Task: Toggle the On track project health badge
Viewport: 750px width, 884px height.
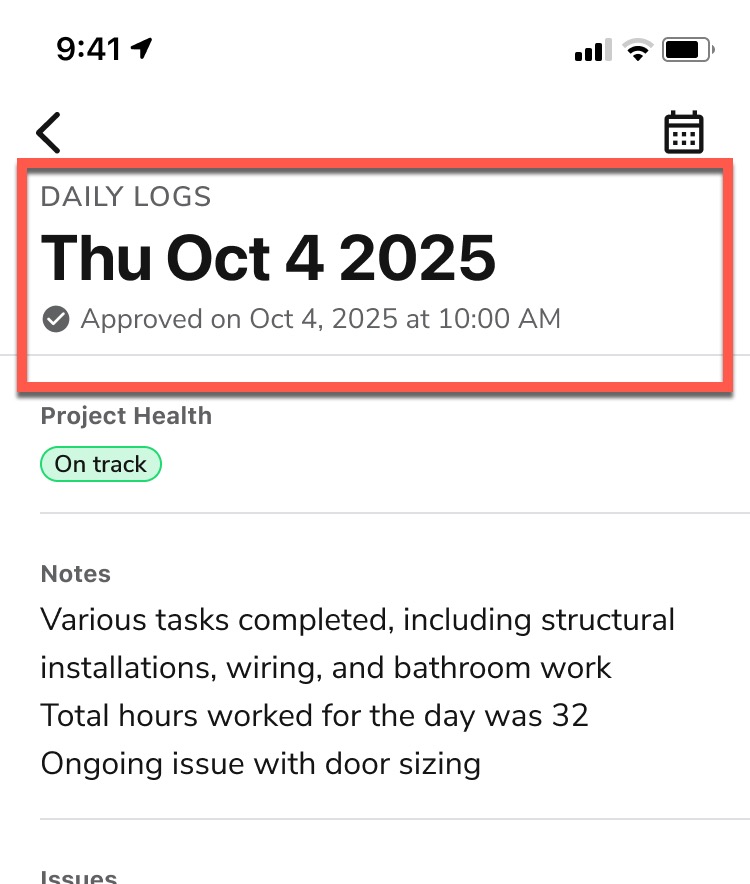Action: [x=100, y=463]
